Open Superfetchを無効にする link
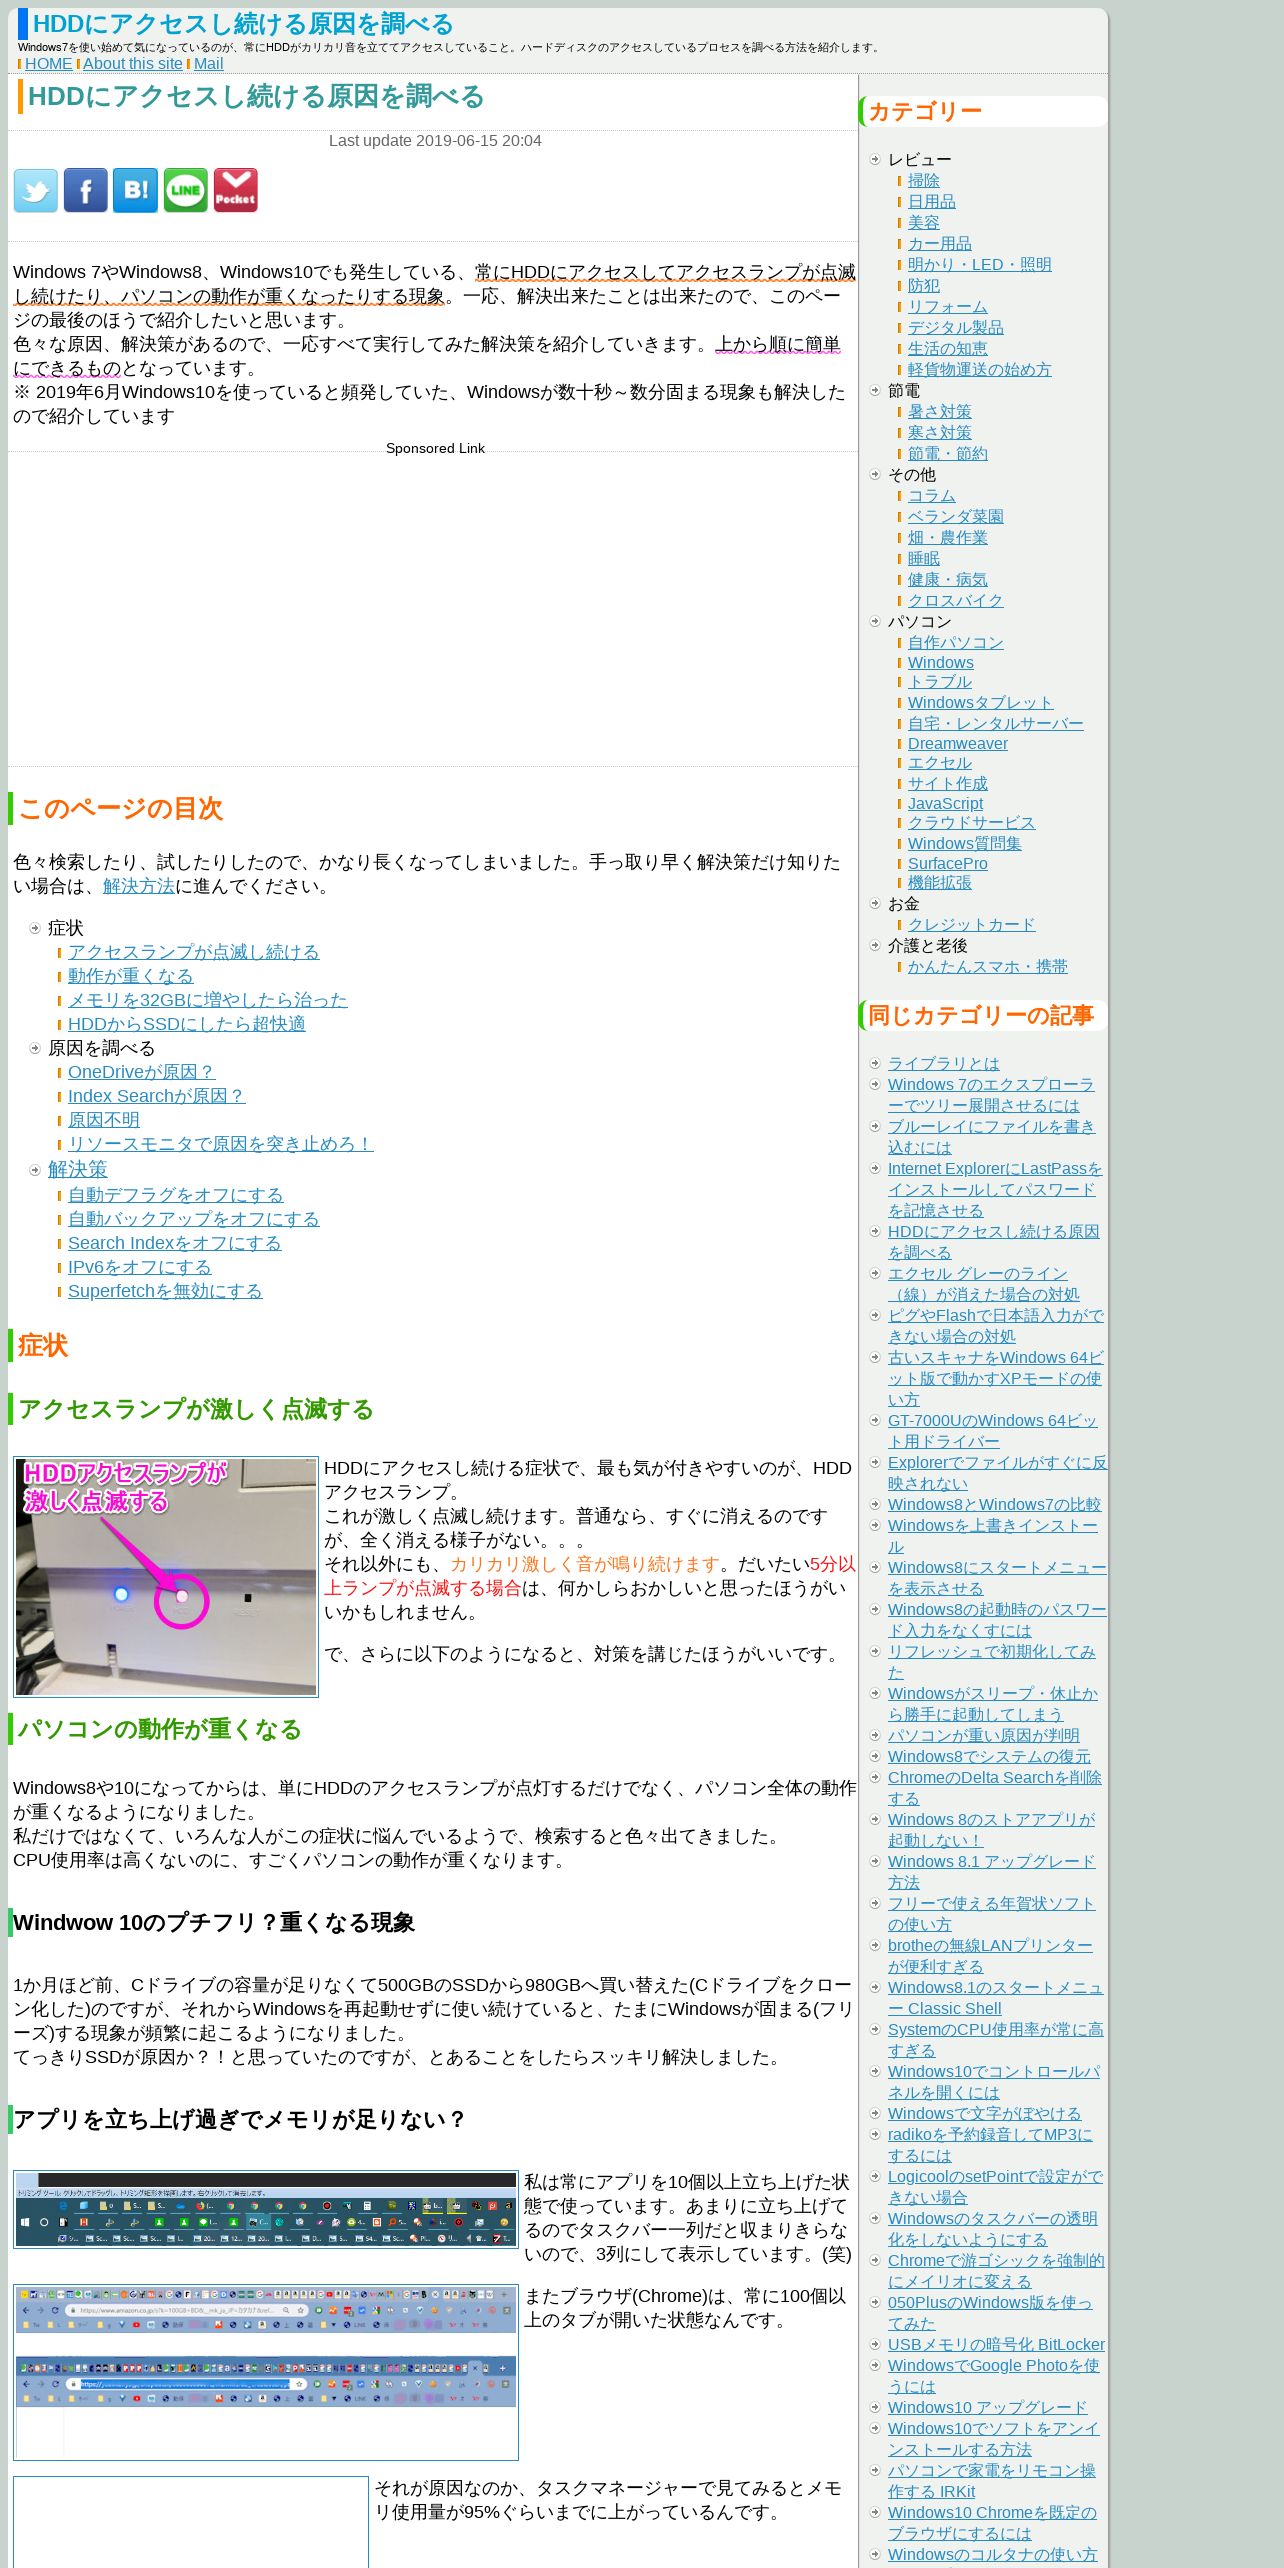This screenshot has width=1284, height=2568. (x=165, y=1291)
